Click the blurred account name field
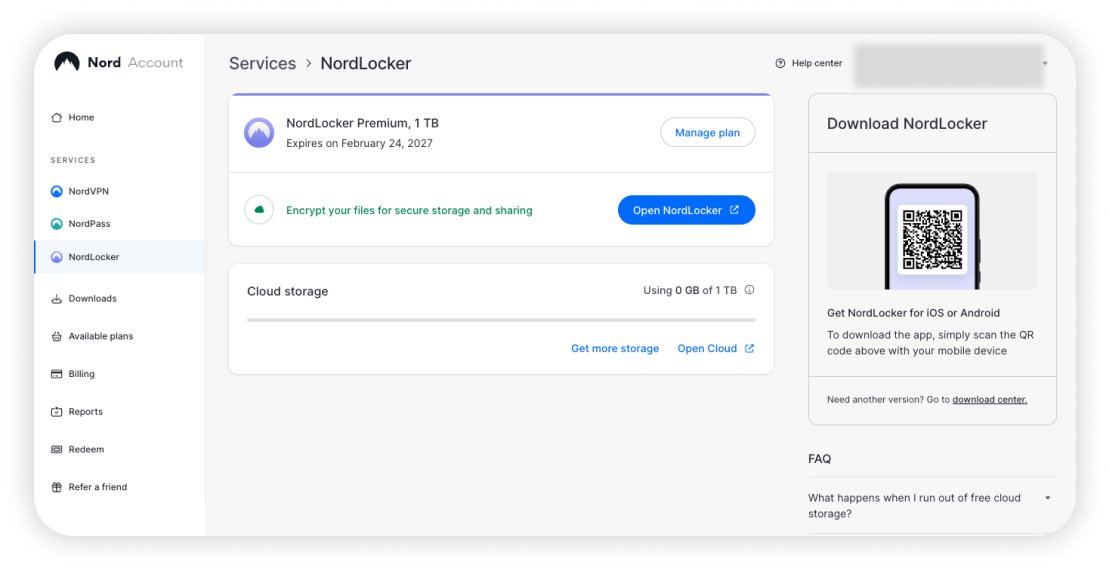The height and width of the screenshot is (570, 1110). pyautogui.click(x=949, y=65)
